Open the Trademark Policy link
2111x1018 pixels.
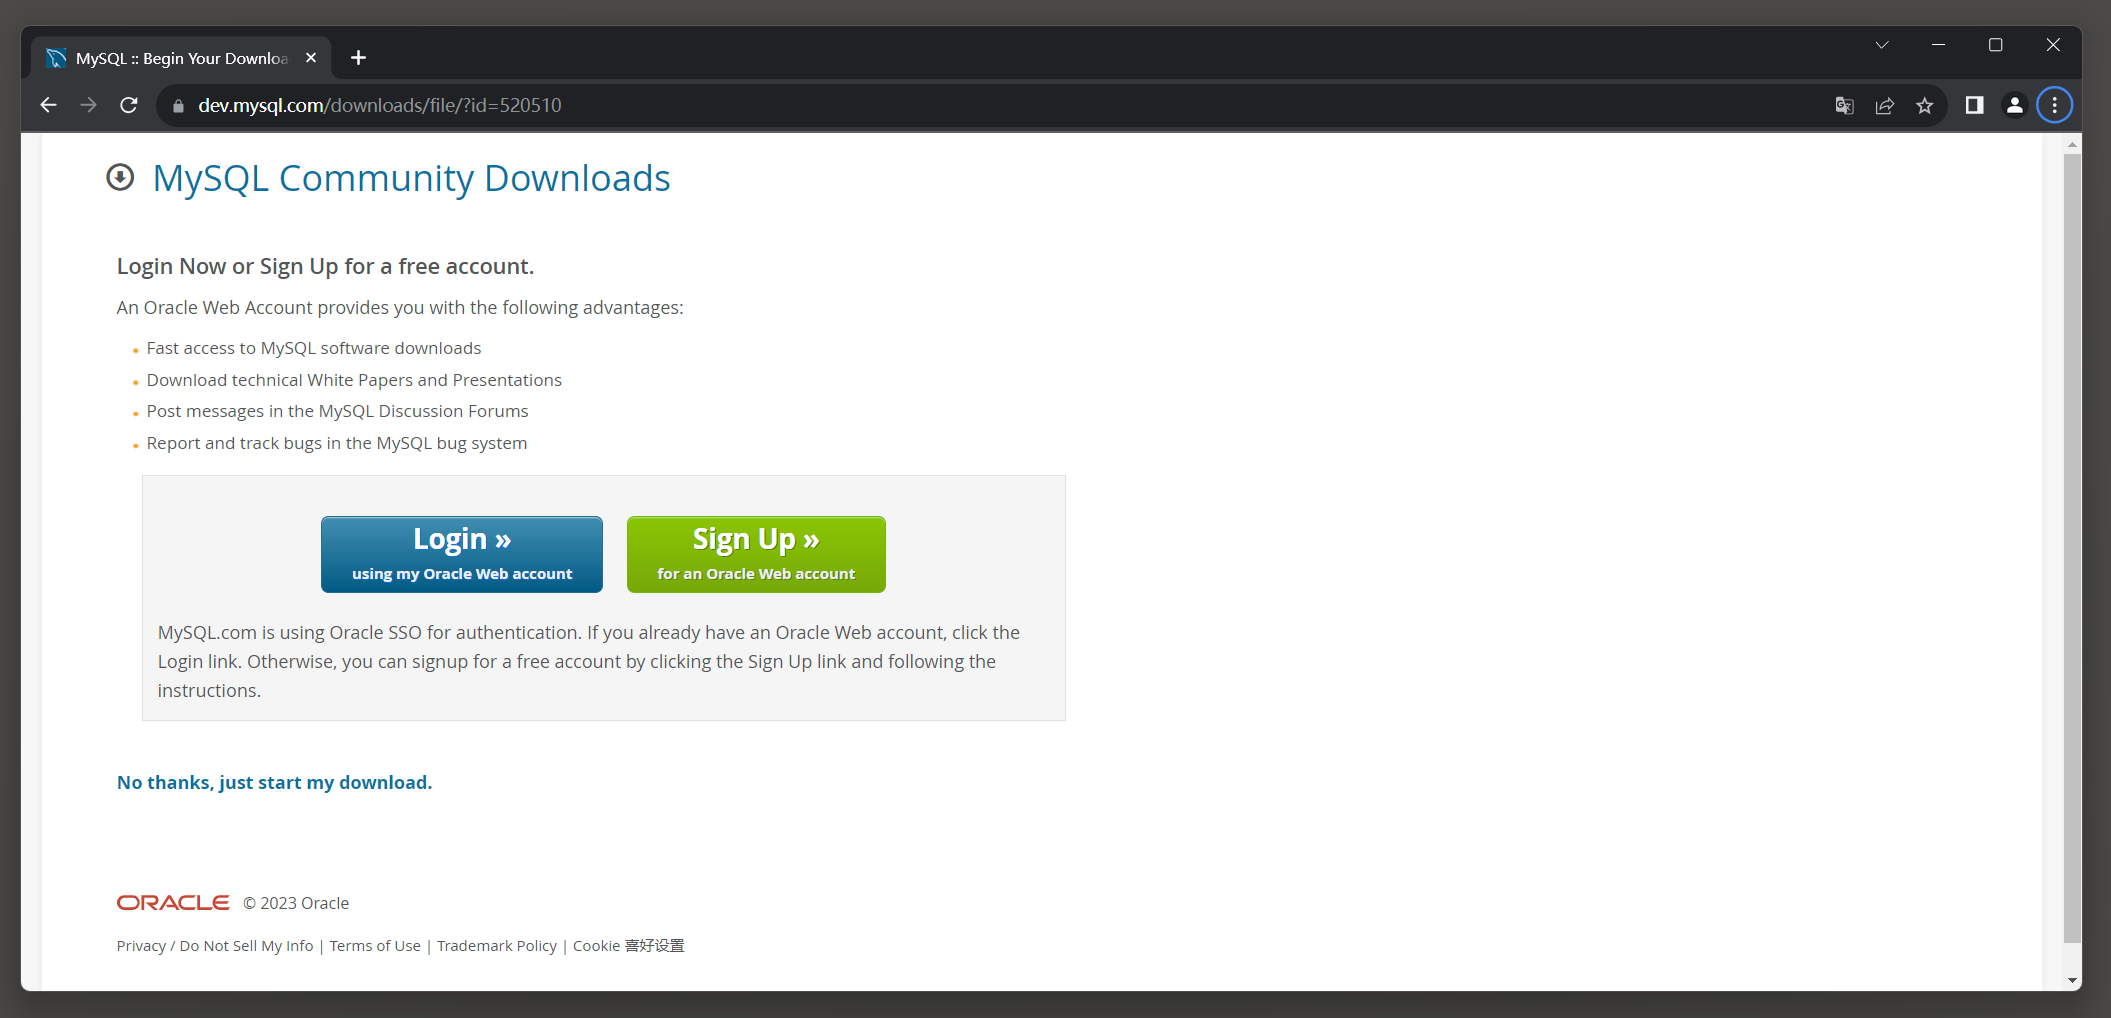point(497,946)
